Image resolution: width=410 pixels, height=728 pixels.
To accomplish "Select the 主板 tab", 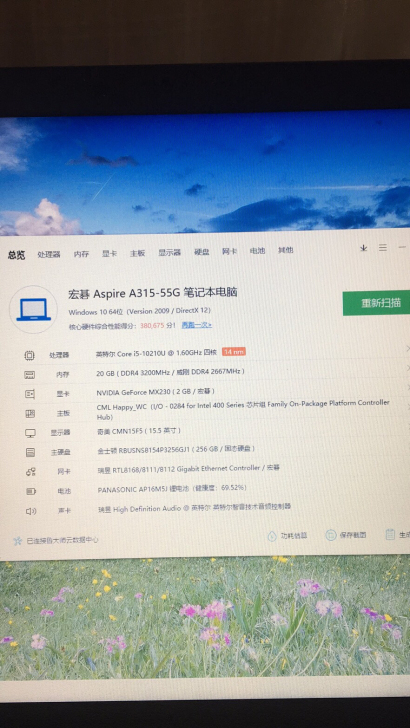I will coord(137,253).
